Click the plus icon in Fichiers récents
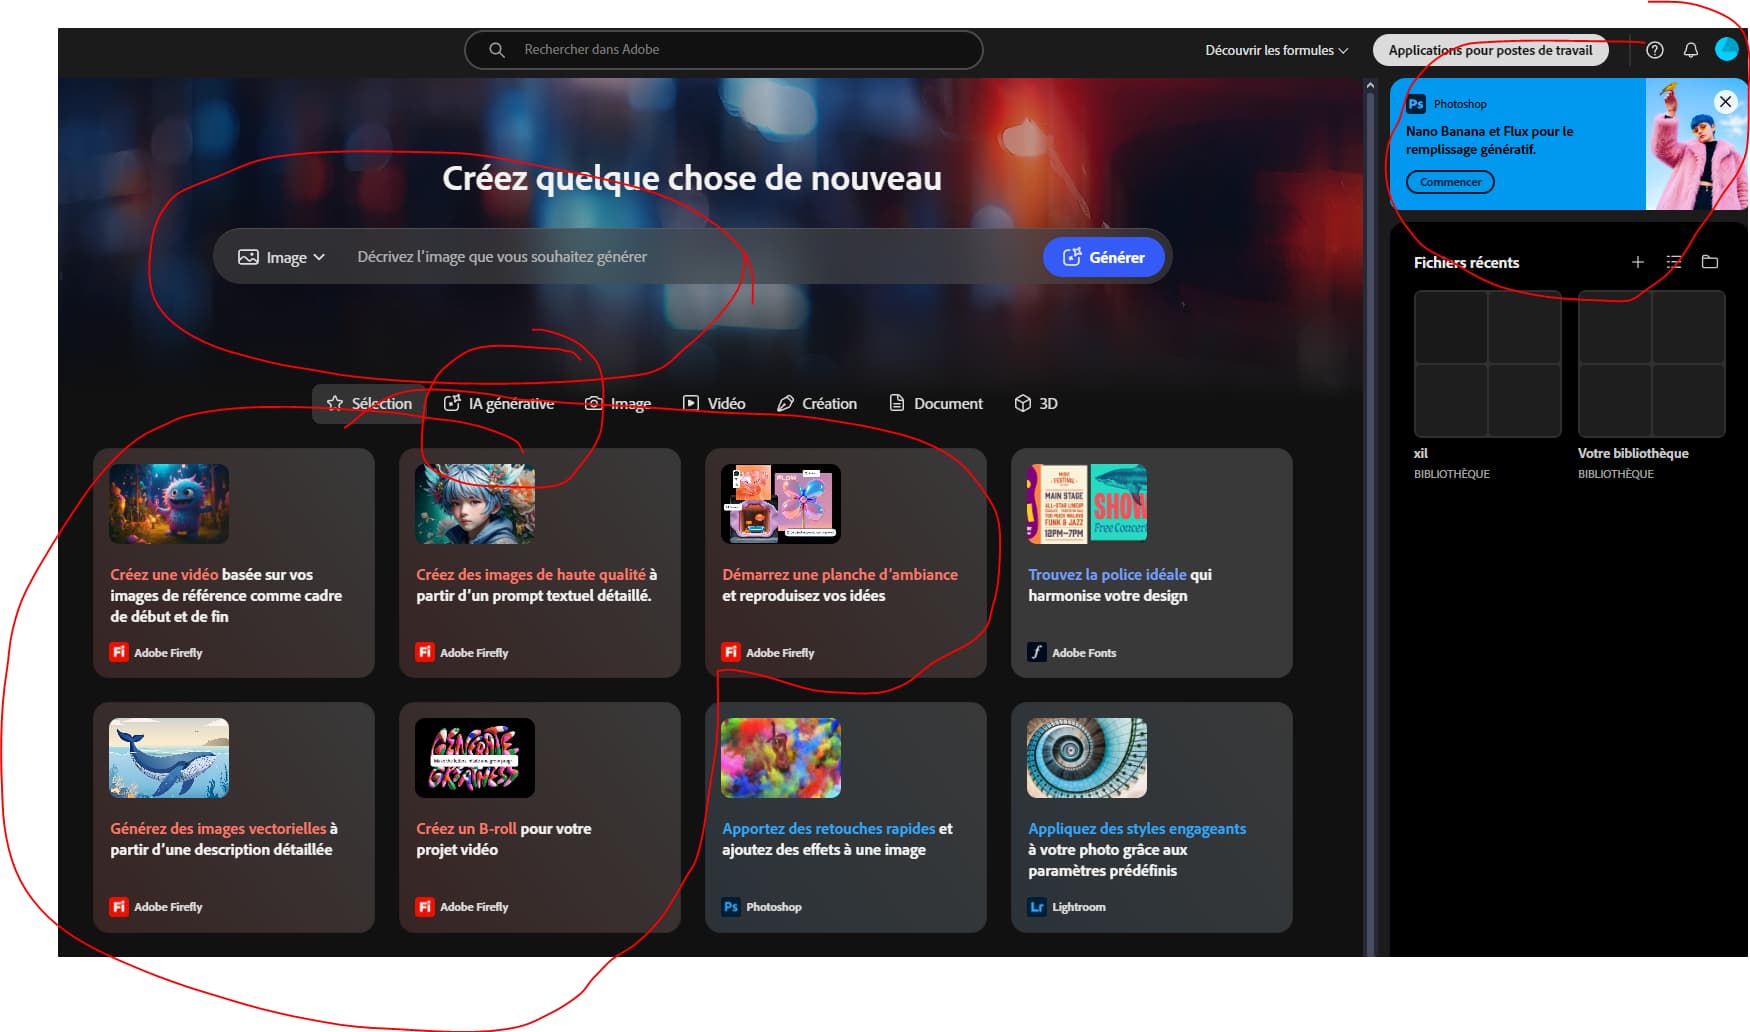Image resolution: width=1750 pixels, height=1032 pixels. (1638, 262)
